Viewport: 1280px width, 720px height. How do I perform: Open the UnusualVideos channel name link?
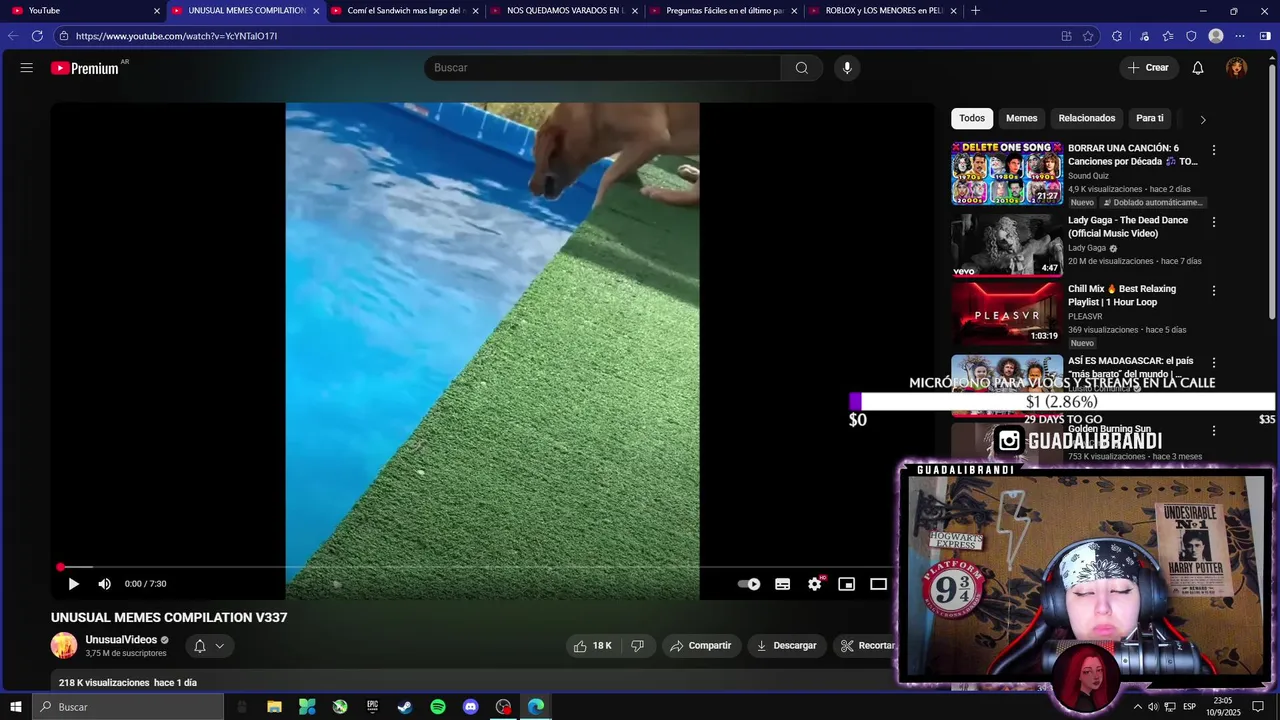point(121,640)
